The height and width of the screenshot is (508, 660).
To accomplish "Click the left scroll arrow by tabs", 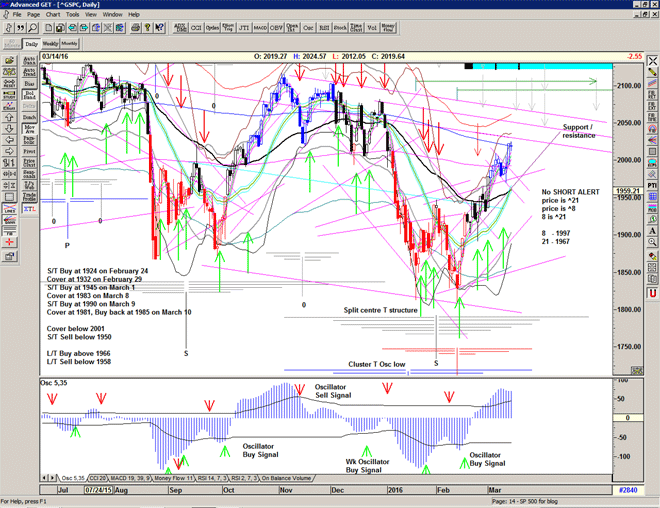I will click(x=43, y=478).
